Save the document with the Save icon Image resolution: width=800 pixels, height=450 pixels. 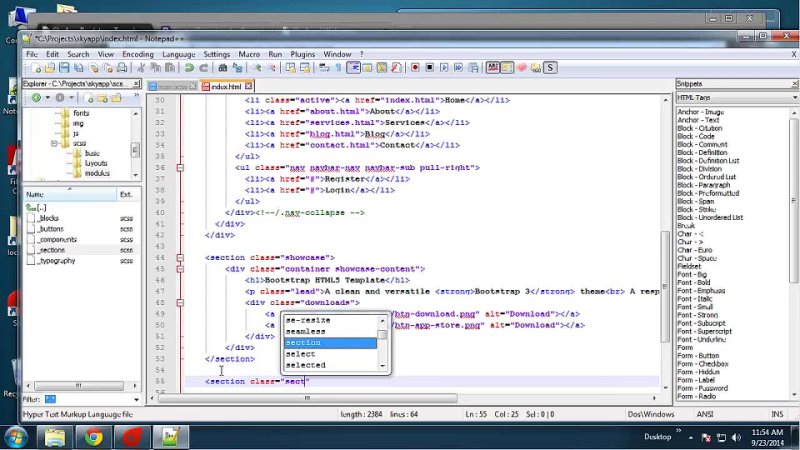(x=64, y=68)
